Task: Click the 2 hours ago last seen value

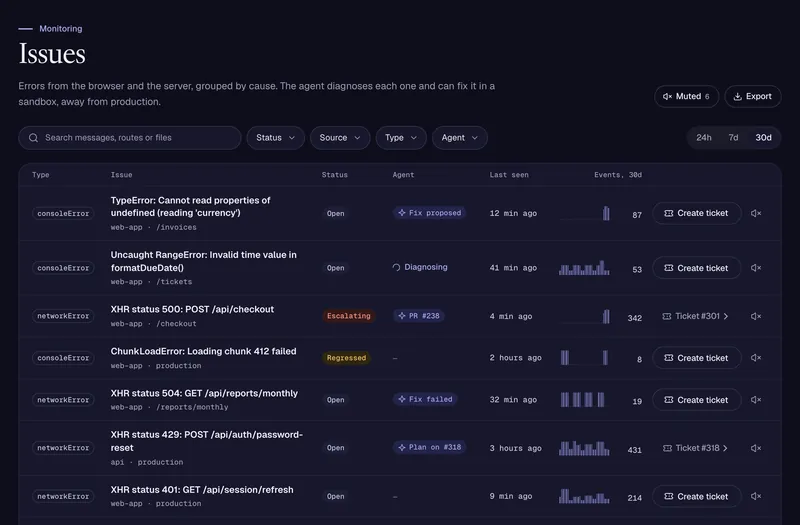Action: [515, 358]
